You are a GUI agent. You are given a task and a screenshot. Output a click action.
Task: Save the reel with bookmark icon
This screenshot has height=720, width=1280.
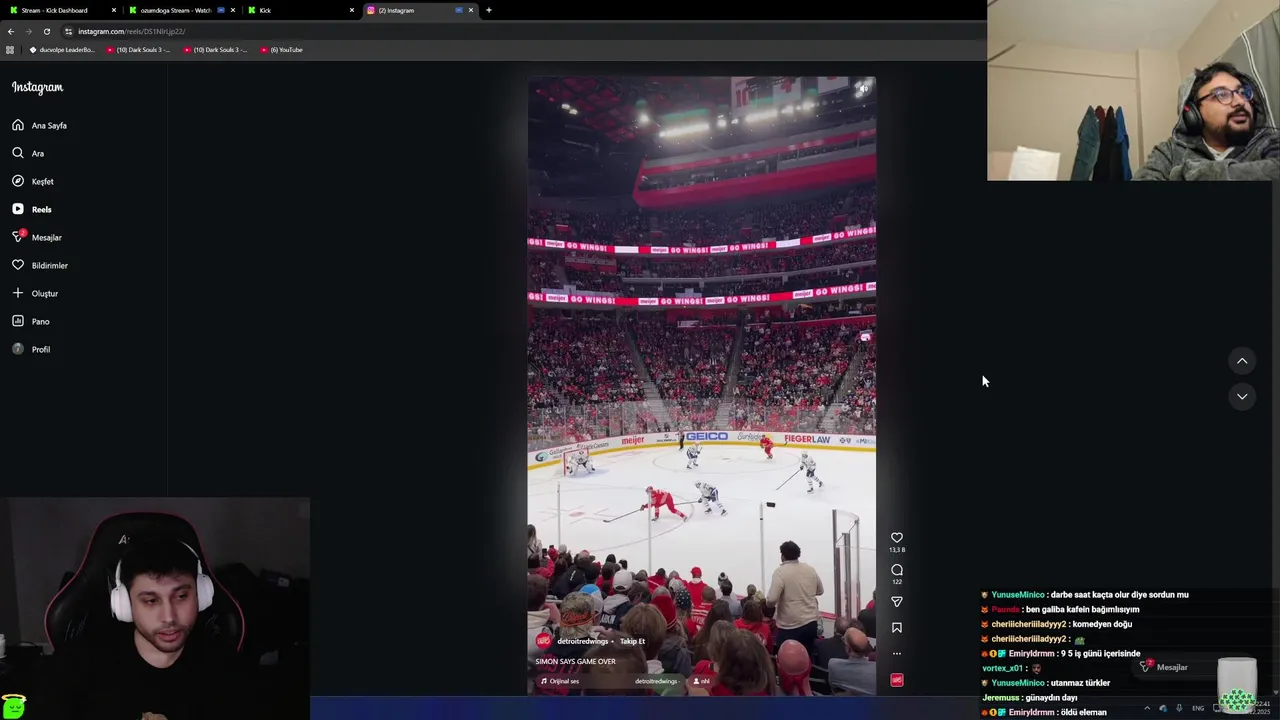(897, 628)
